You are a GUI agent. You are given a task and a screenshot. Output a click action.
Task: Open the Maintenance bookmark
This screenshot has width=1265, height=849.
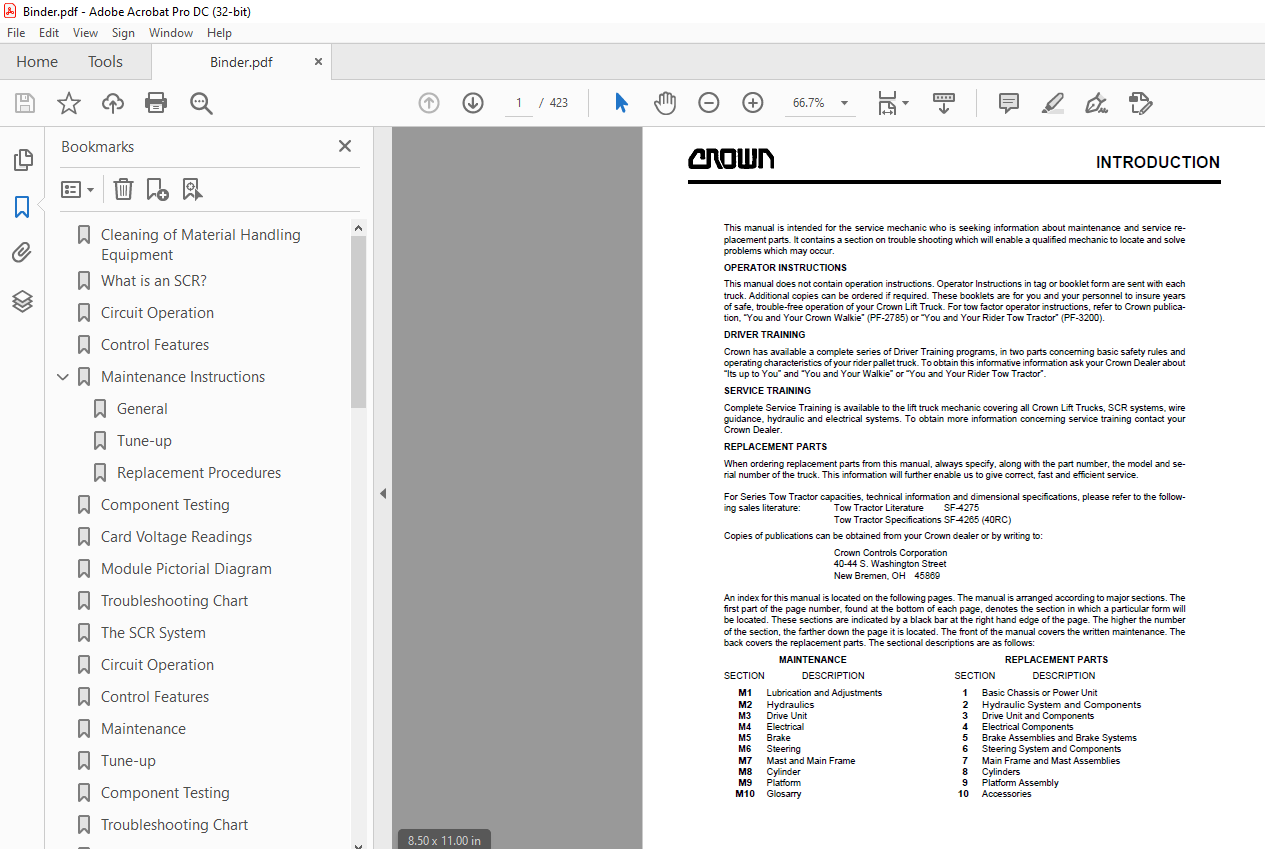click(143, 729)
